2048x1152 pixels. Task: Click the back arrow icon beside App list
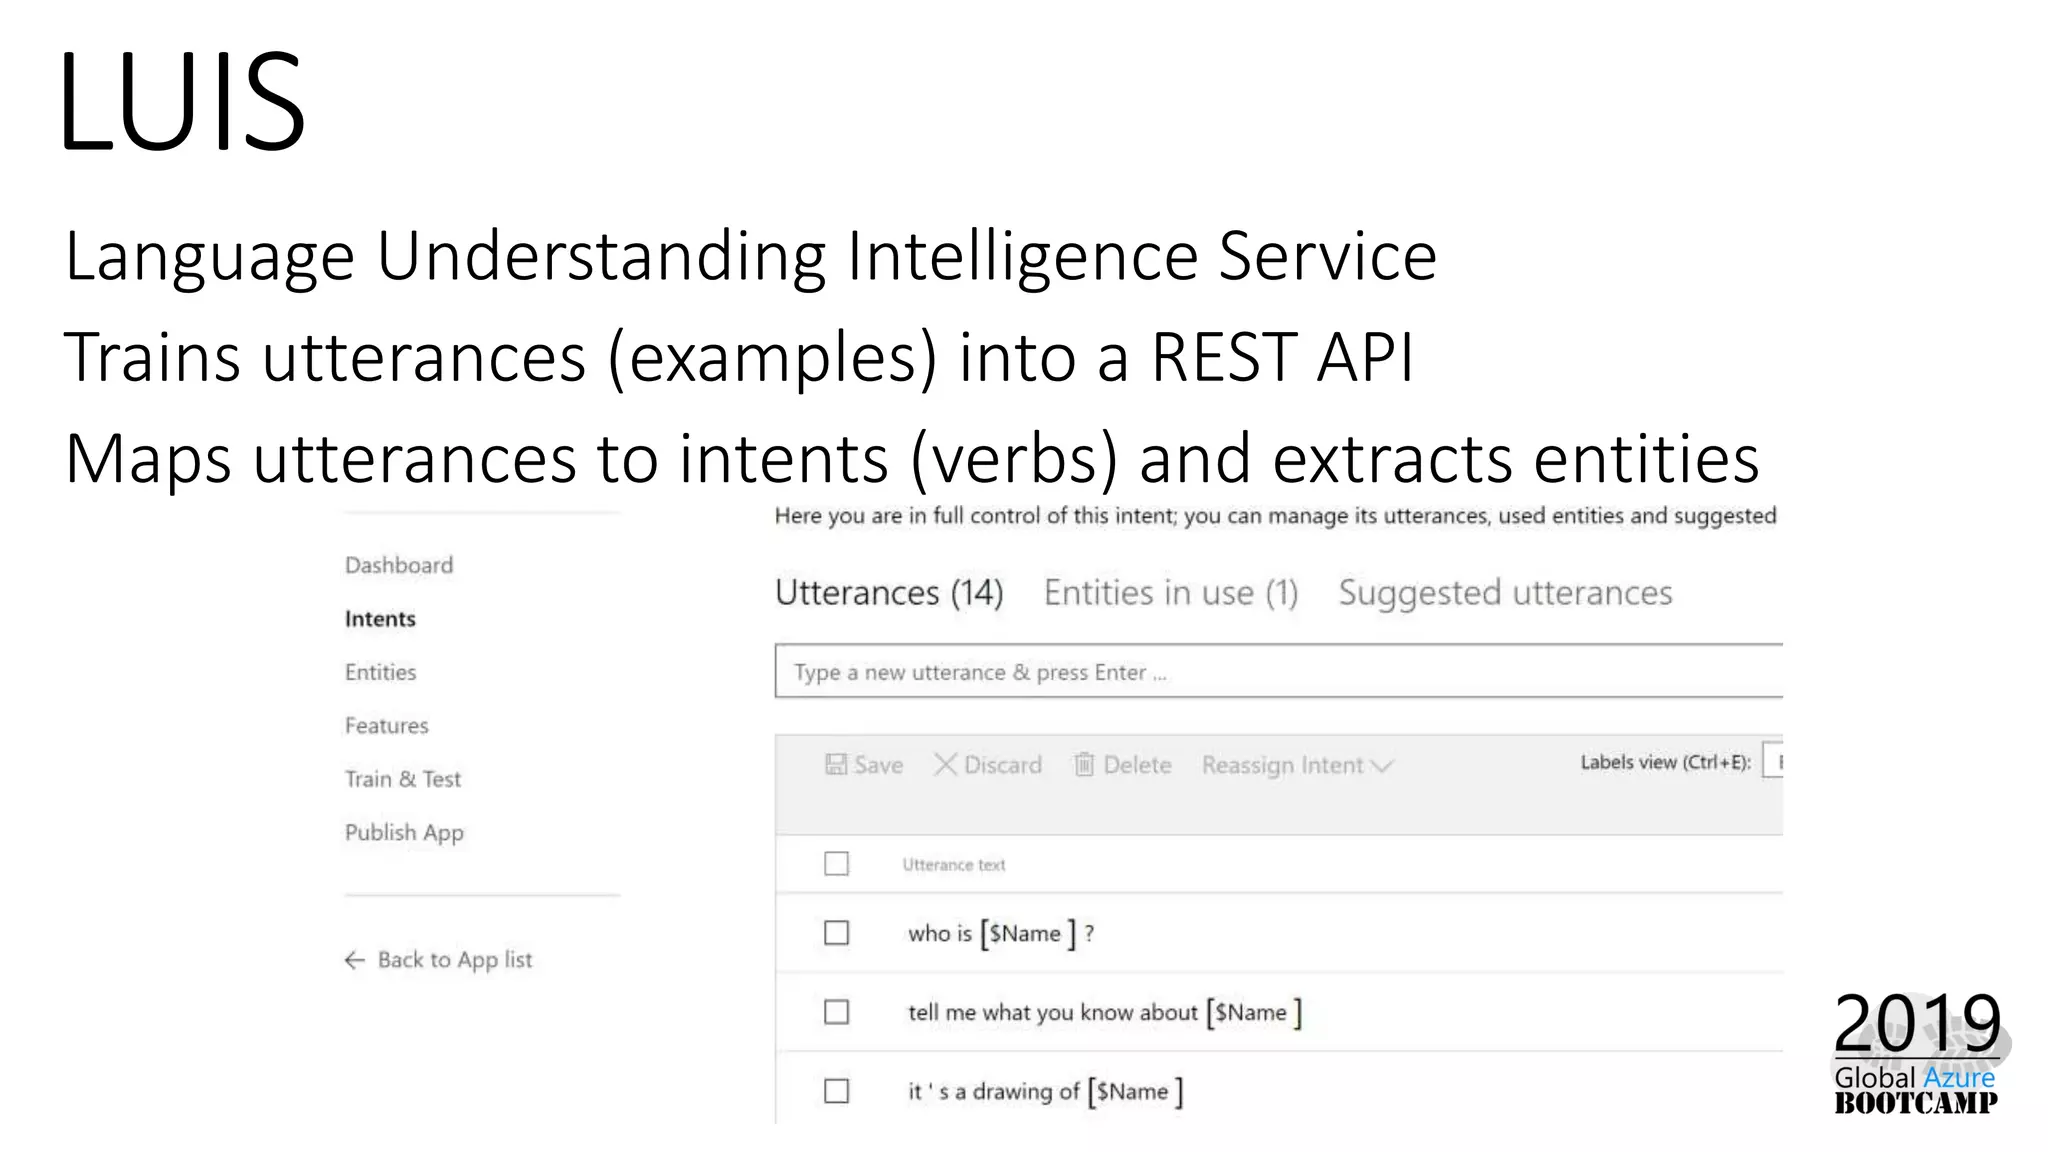355,961
